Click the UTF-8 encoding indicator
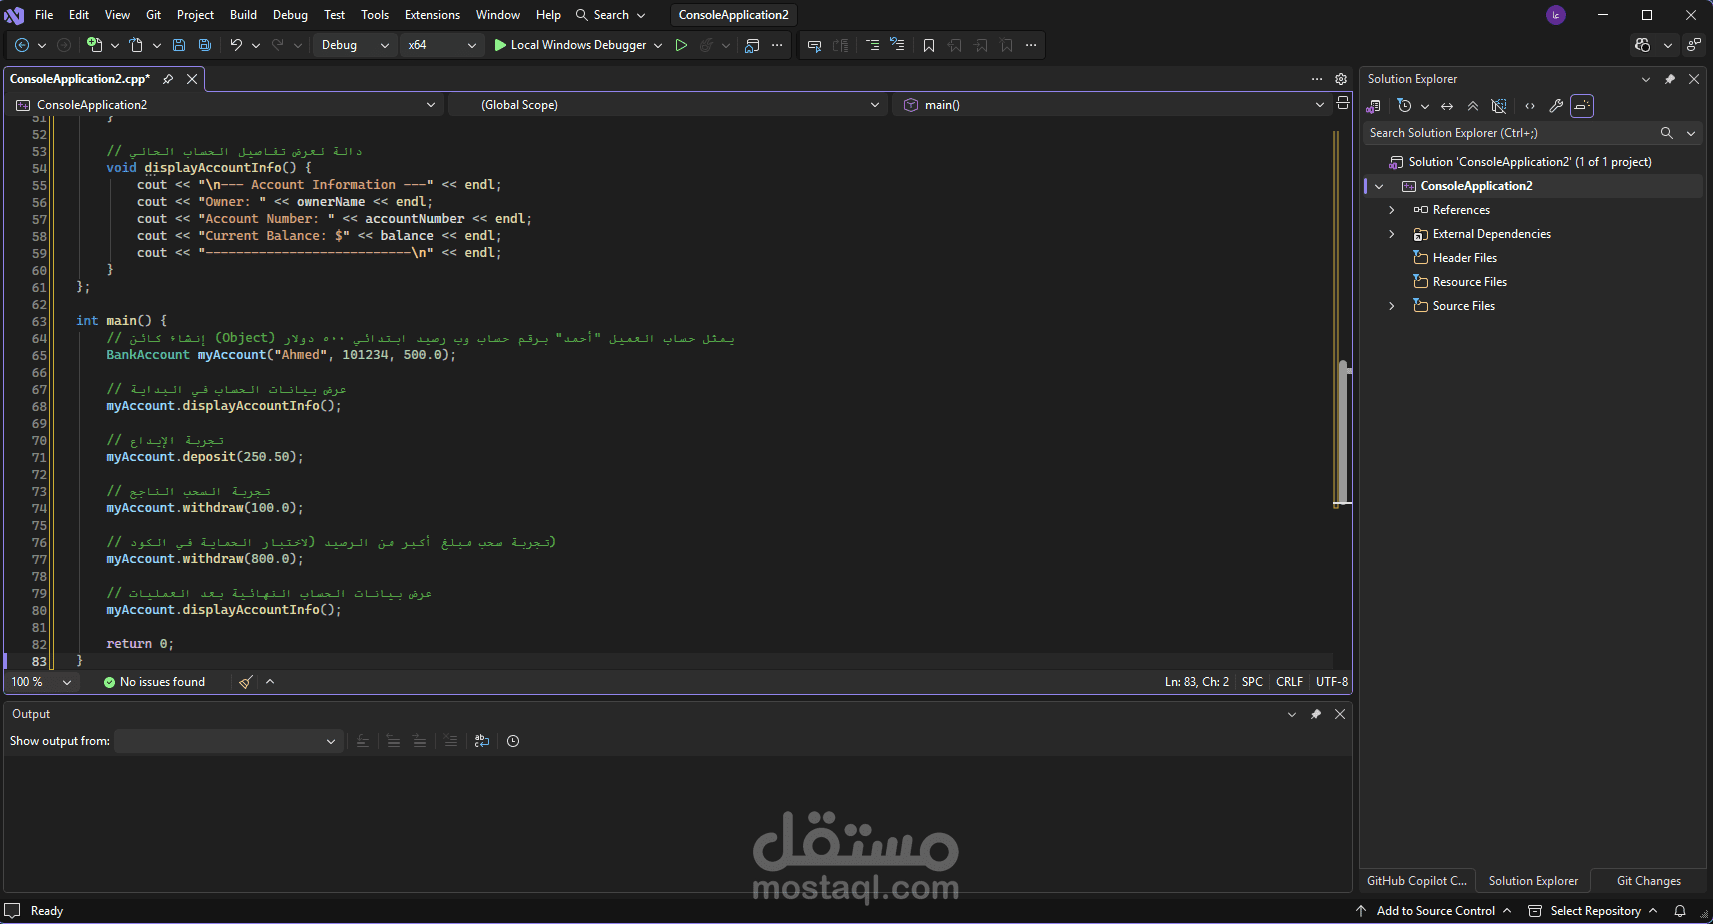Viewport: 1713px width, 924px height. click(1331, 682)
